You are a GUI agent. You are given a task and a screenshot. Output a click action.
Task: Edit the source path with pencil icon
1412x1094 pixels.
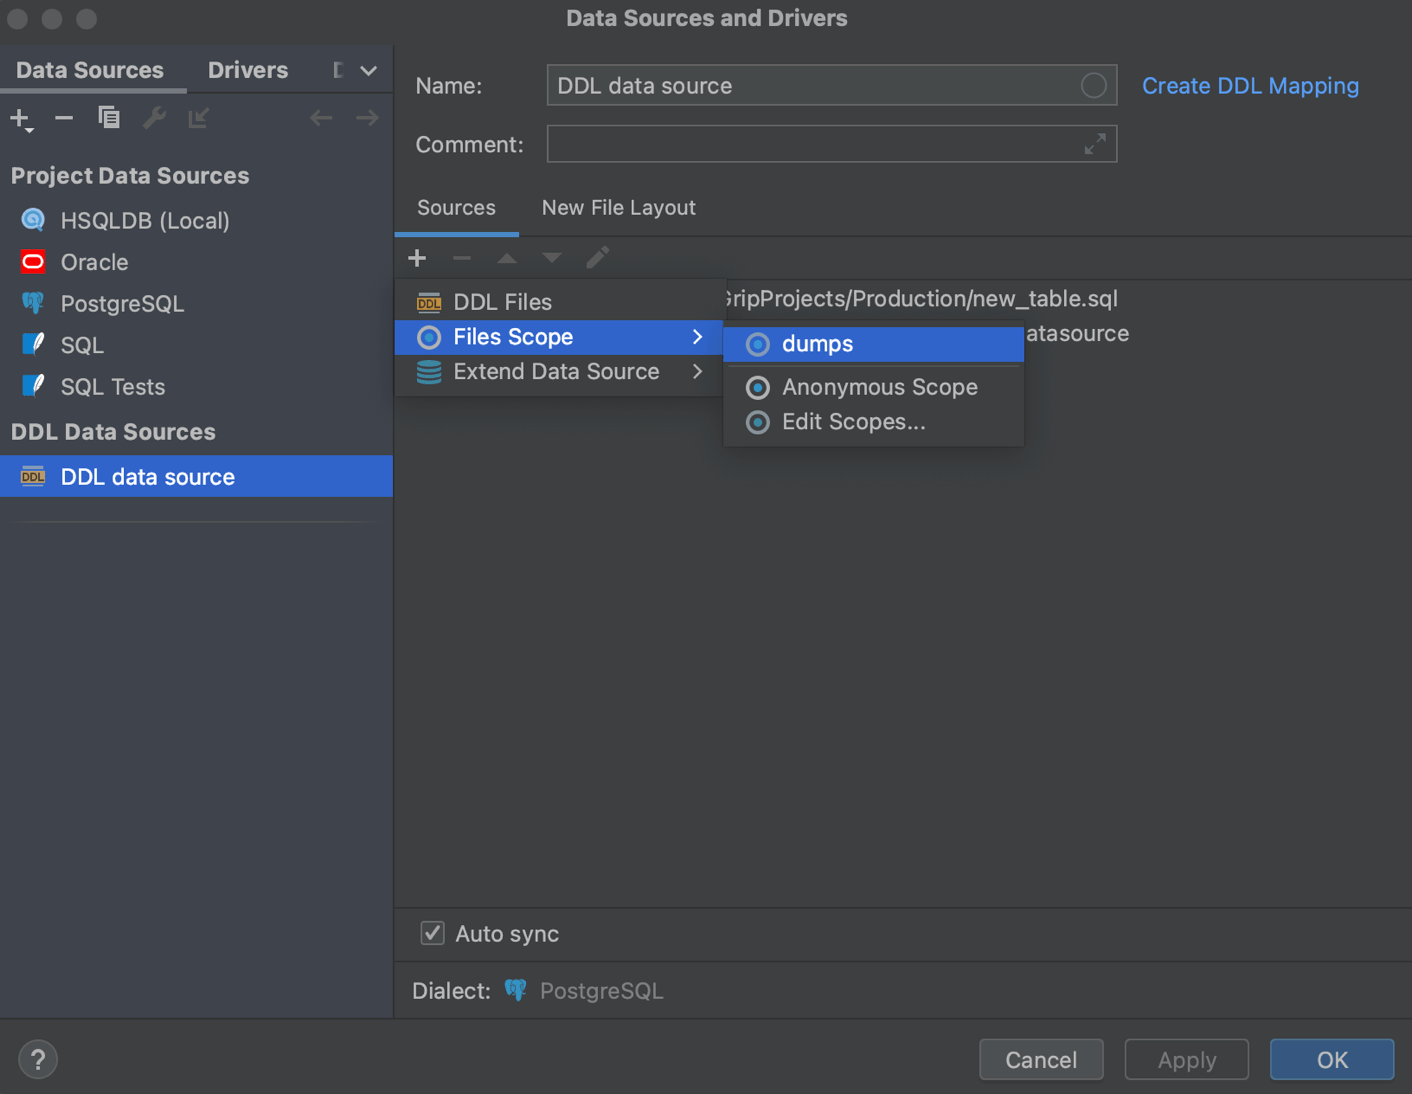point(597,257)
